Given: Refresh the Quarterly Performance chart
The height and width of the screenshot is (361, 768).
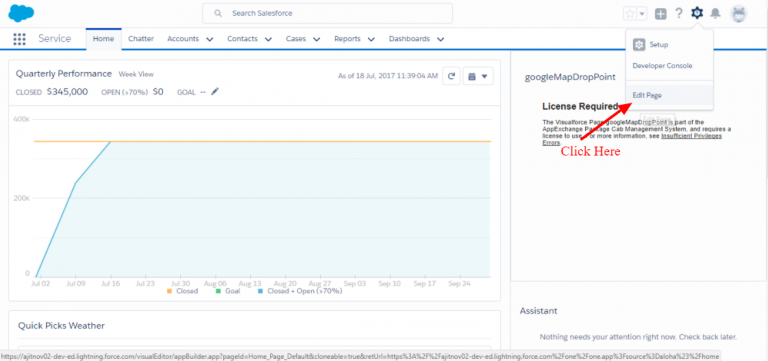Looking at the screenshot, I should point(452,76).
